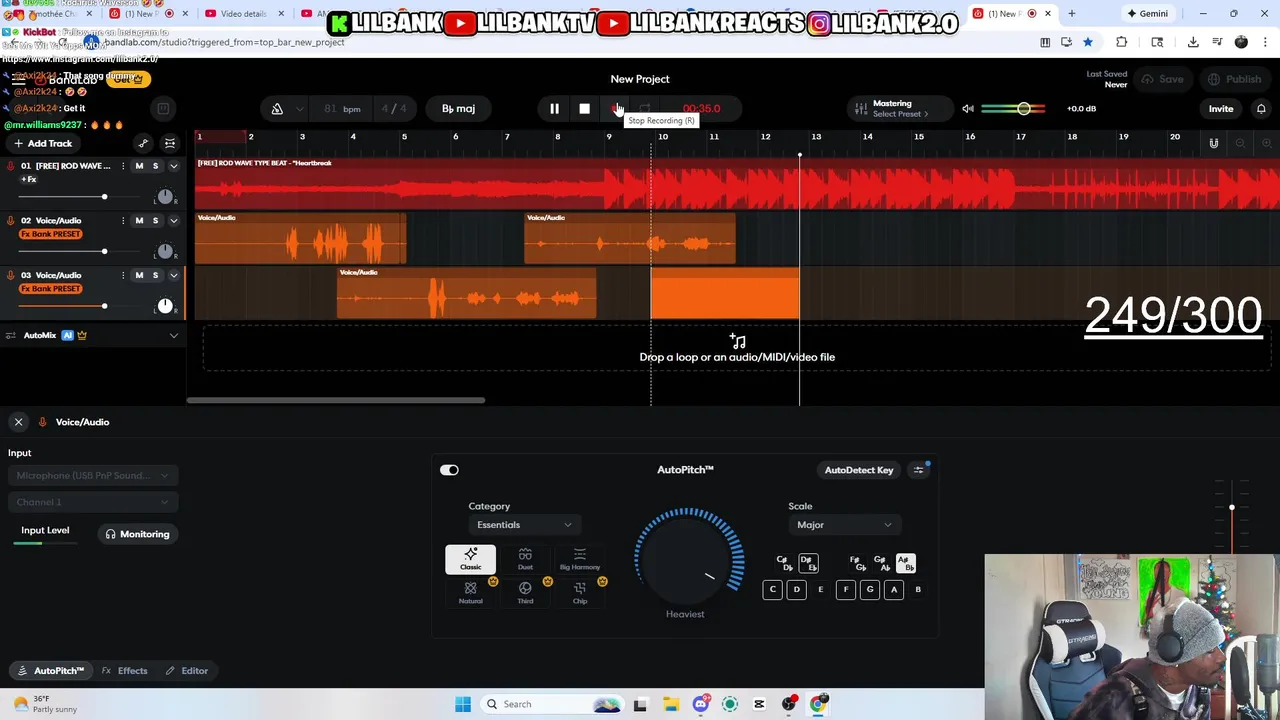Arm track 03 microphone icon
Image resolution: width=1280 pixels, height=720 pixels.
tap(9, 275)
